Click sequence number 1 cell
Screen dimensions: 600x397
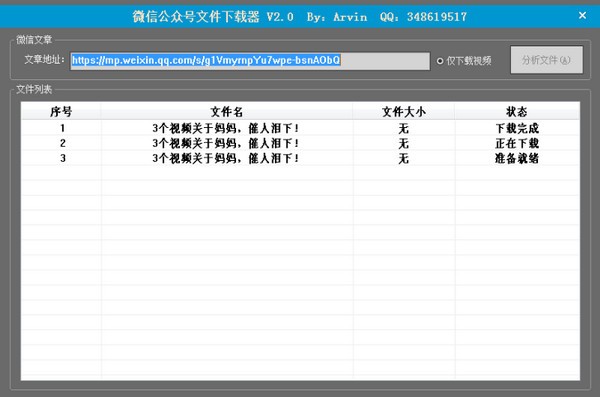62,128
